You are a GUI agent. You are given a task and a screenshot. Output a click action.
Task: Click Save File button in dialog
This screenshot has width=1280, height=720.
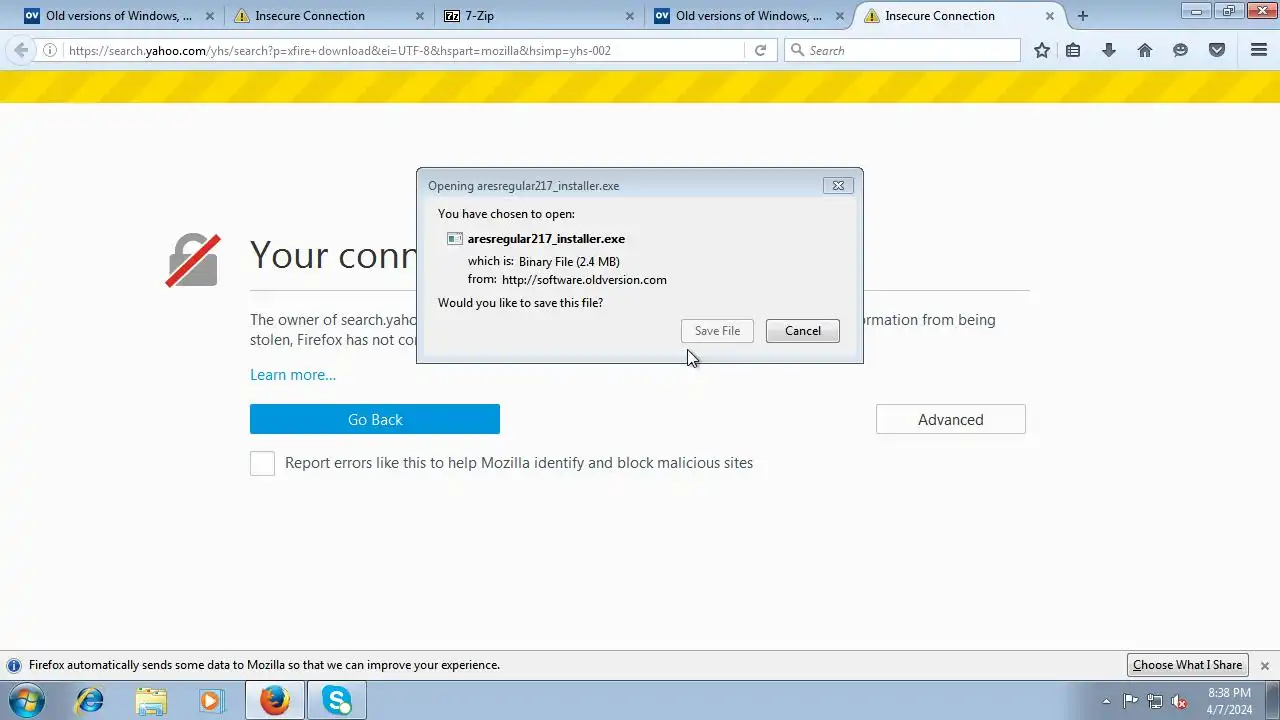[x=717, y=331]
